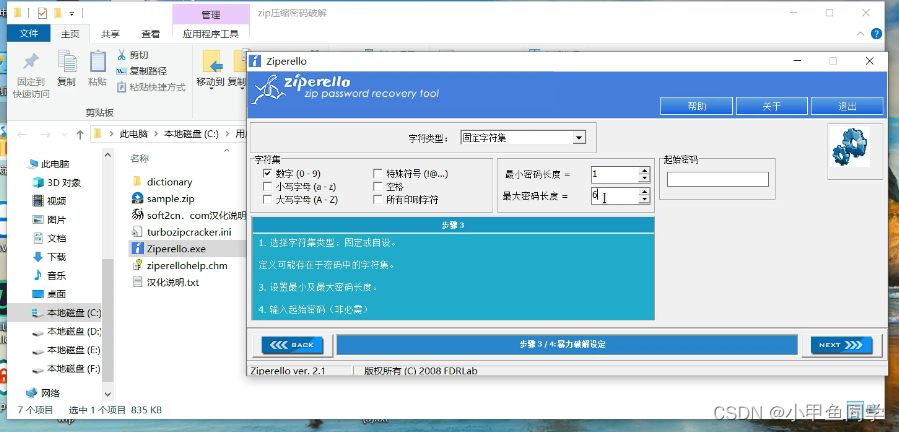Image resolution: width=899 pixels, height=432 pixels.
Task: Switch to the 共享 ribbon tab
Action: point(110,34)
